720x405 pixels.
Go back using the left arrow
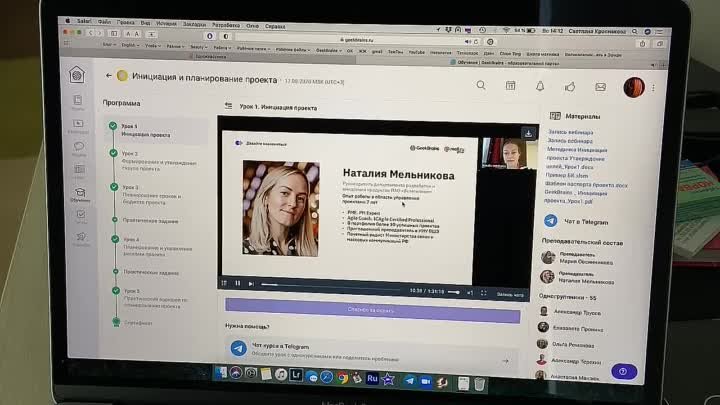coord(108,75)
